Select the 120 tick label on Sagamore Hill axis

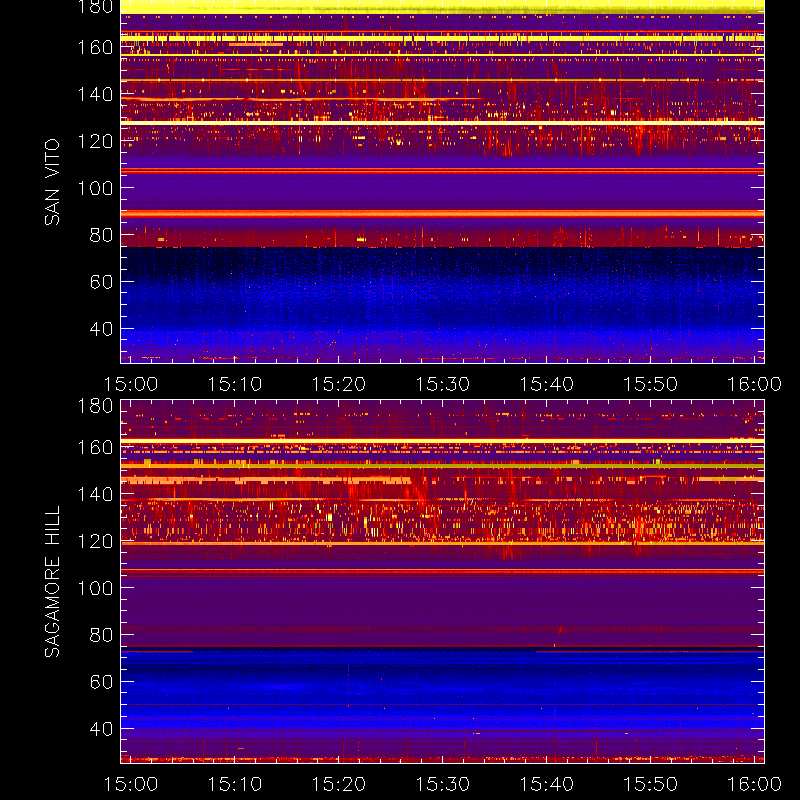(95, 541)
